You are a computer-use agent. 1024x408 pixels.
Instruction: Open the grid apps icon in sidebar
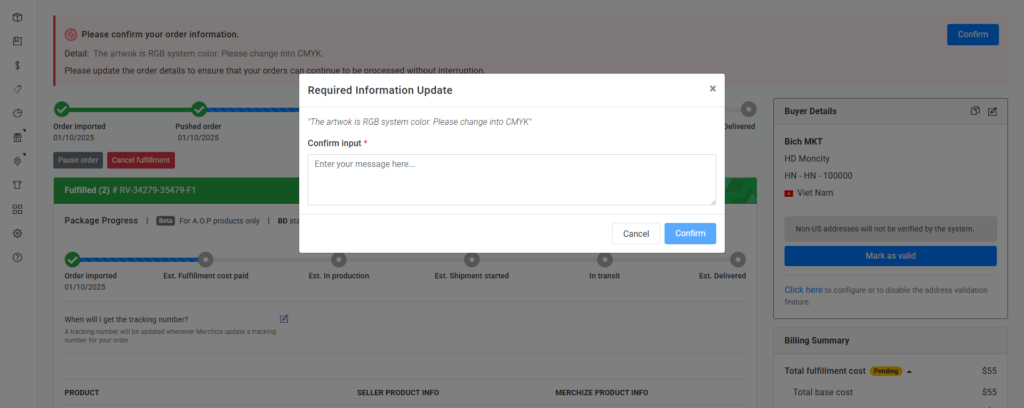pos(17,209)
